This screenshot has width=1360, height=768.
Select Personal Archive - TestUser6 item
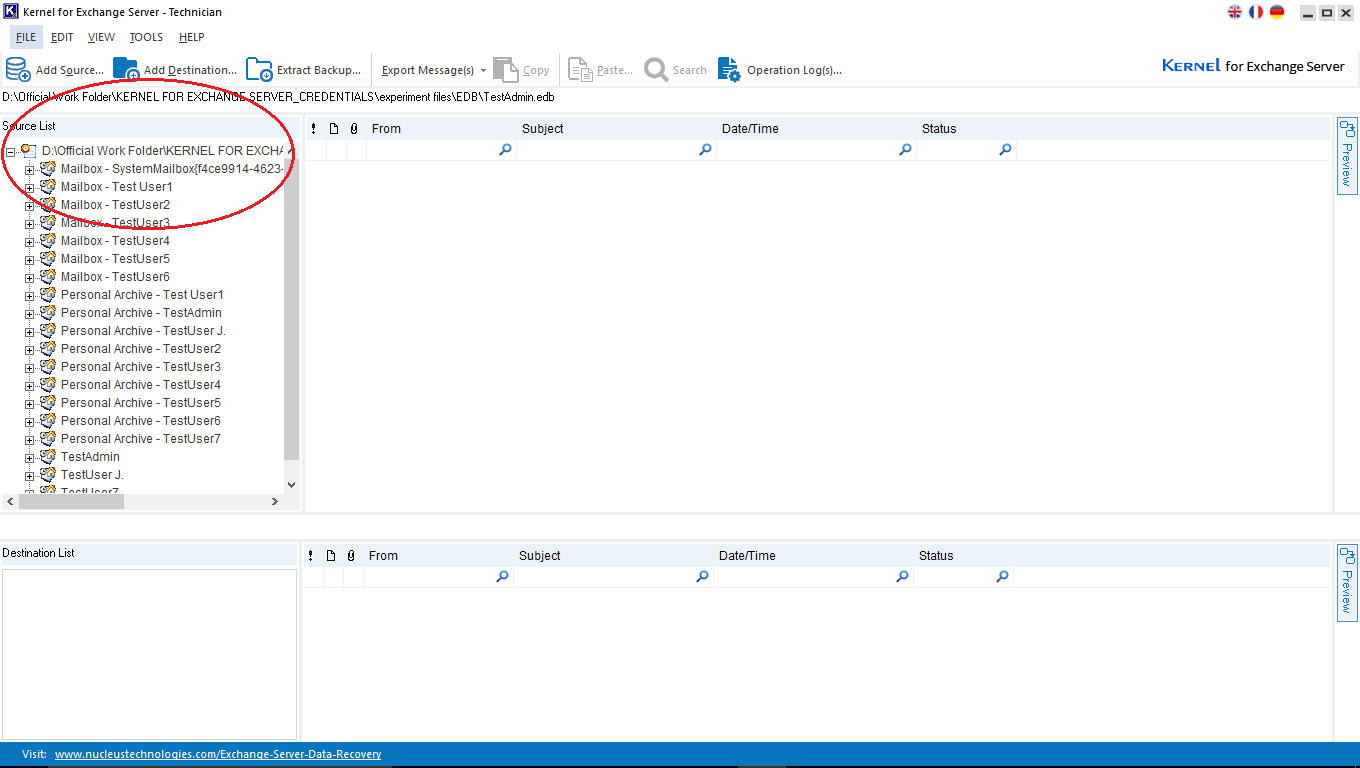141,421
